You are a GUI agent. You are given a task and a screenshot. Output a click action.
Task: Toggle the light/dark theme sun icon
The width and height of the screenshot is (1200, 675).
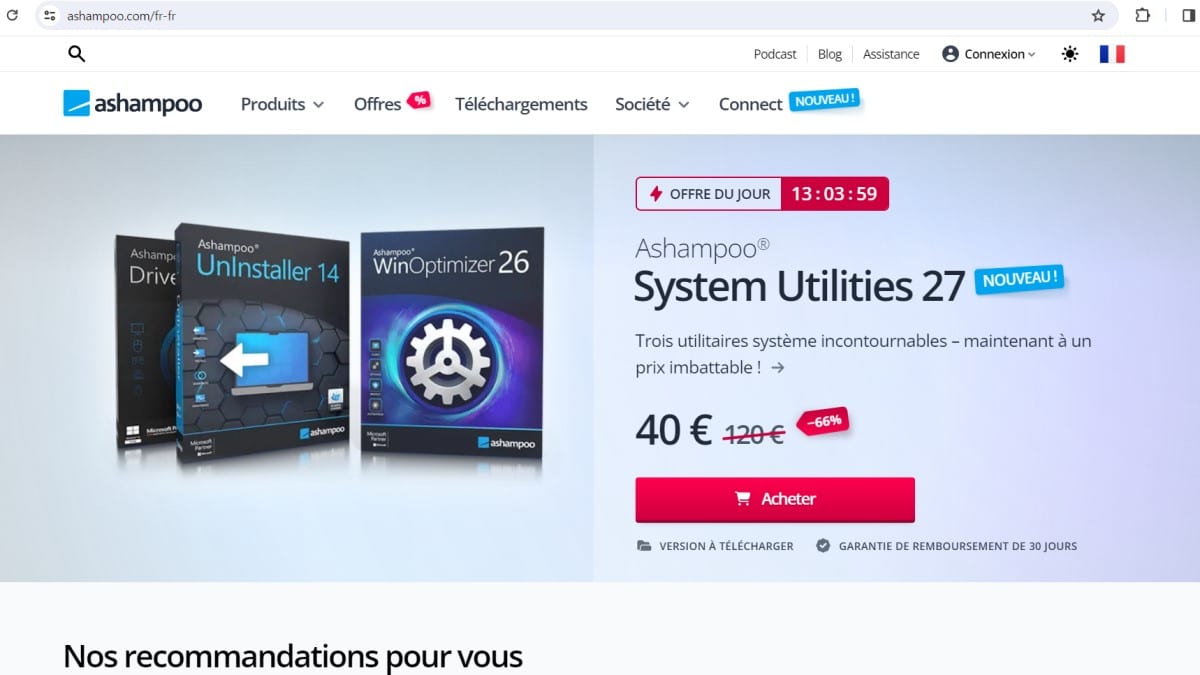pyautogui.click(x=1070, y=54)
